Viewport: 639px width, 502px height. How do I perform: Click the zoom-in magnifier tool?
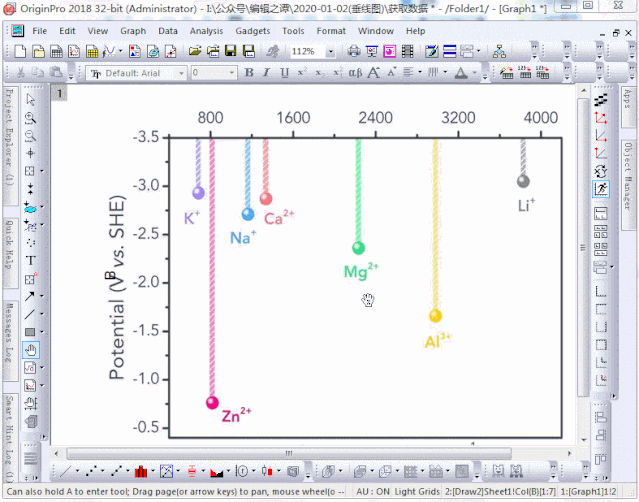pyautogui.click(x=30, y=118)
